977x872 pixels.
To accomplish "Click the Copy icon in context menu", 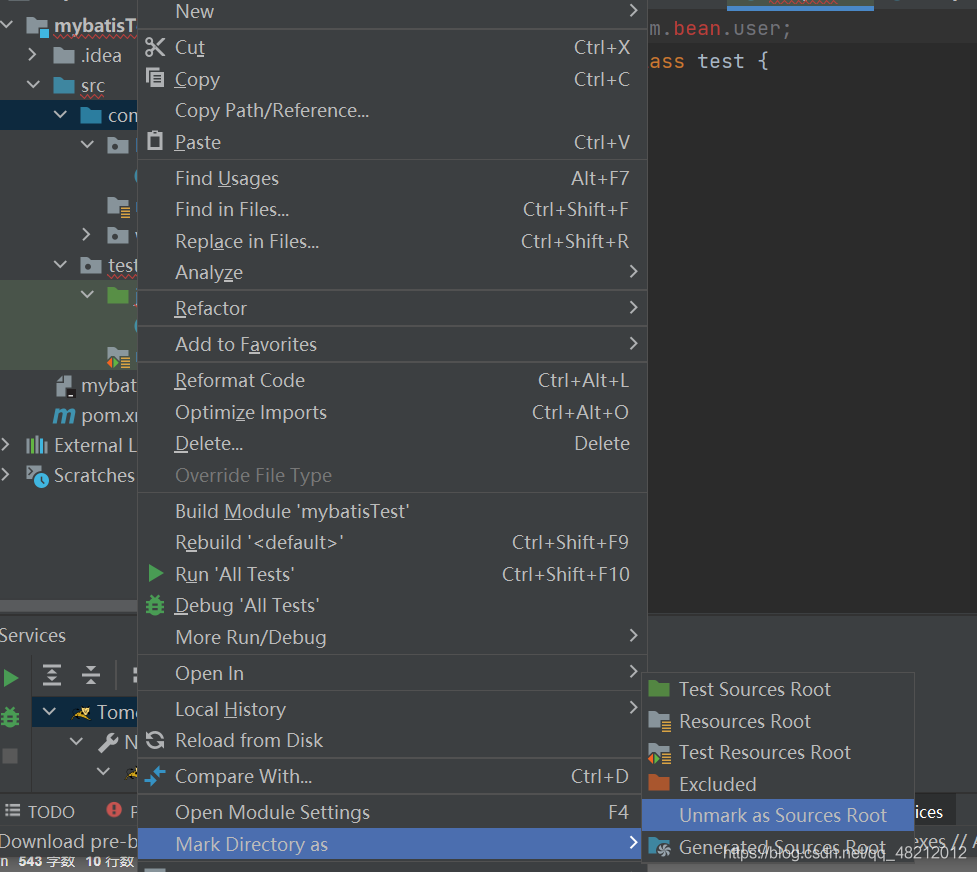I will tap(155, 78).
